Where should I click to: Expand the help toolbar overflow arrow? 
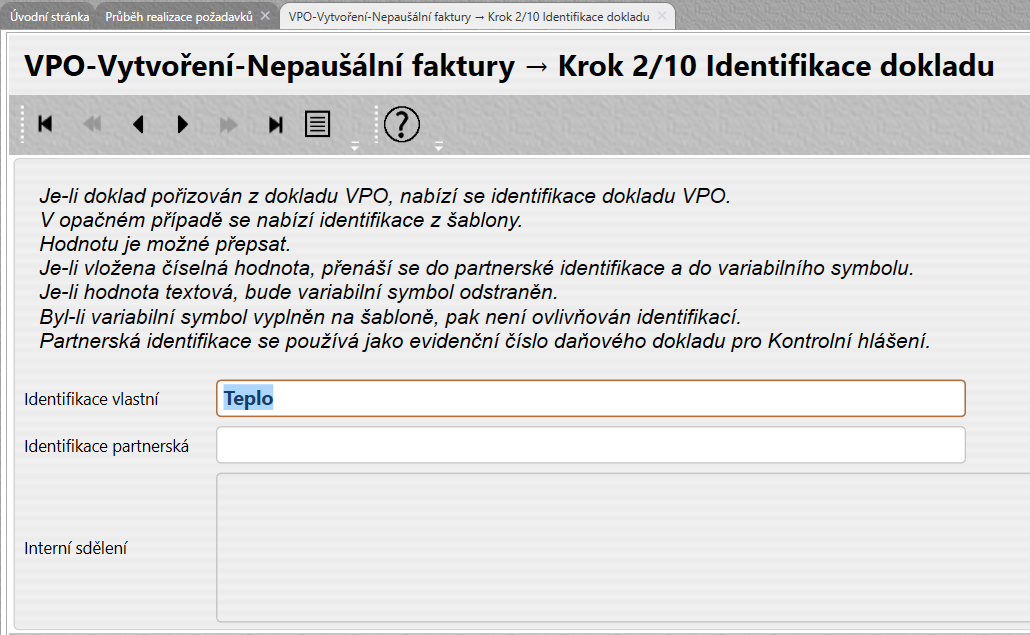(438, 146)
